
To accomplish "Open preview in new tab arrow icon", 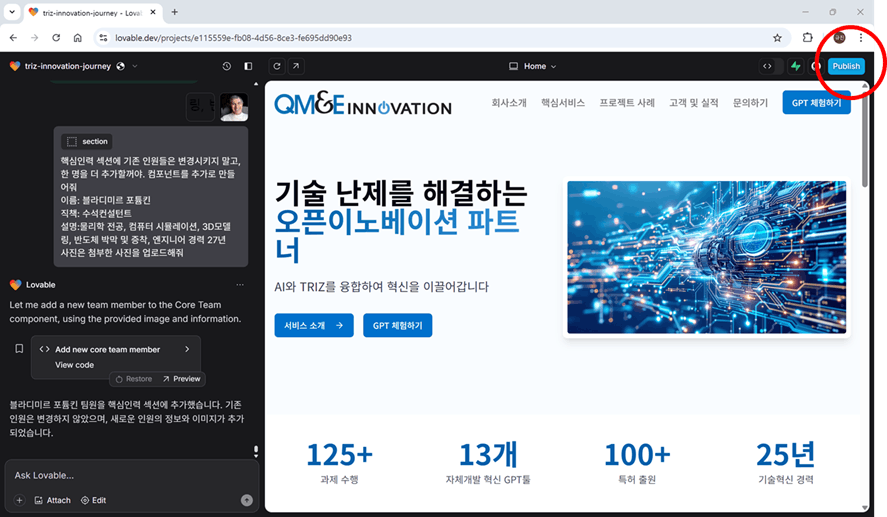I will click(296, 66).
